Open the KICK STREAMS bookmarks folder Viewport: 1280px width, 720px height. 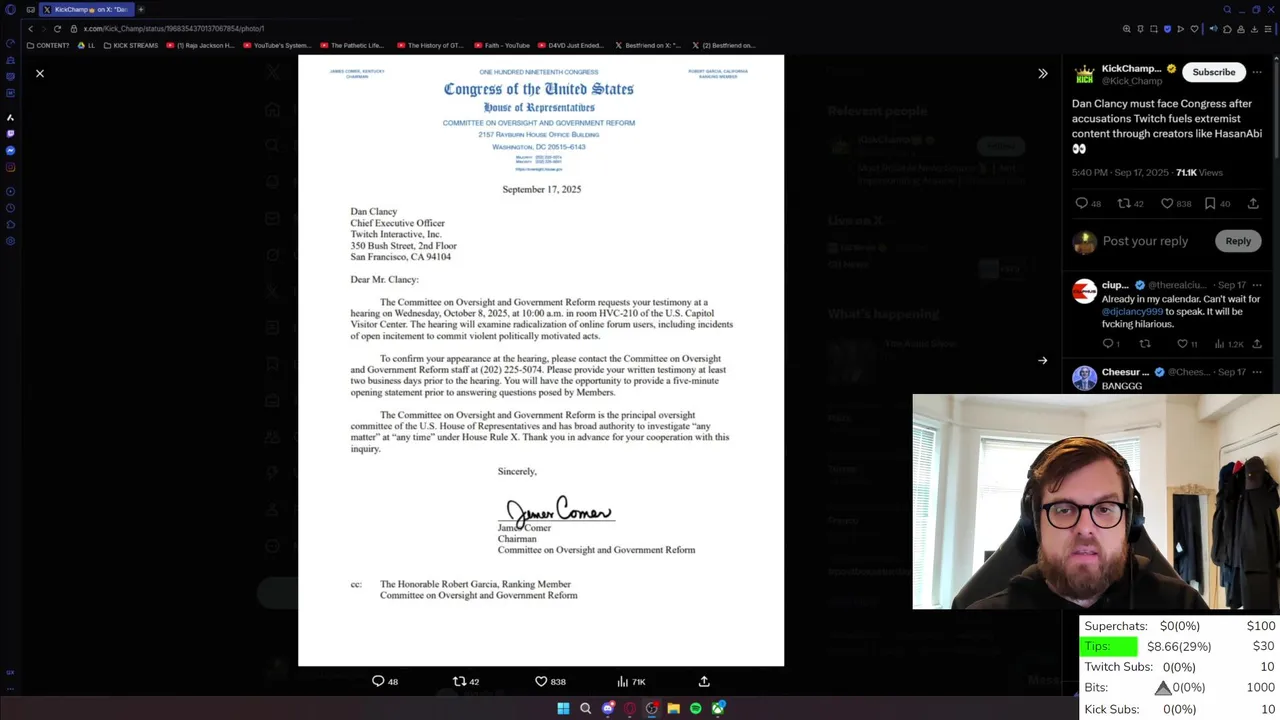click(x=131, y=45)
